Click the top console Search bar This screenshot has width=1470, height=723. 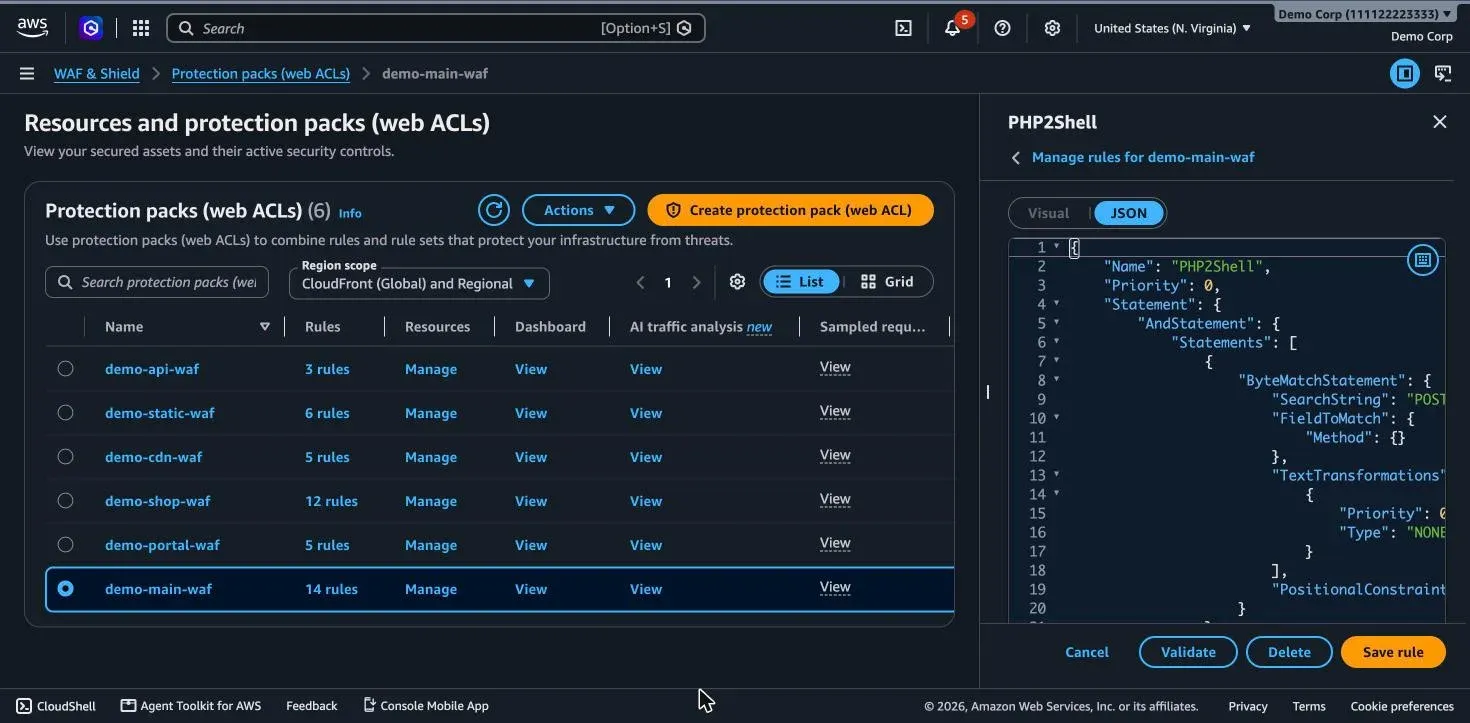(436, 28)
